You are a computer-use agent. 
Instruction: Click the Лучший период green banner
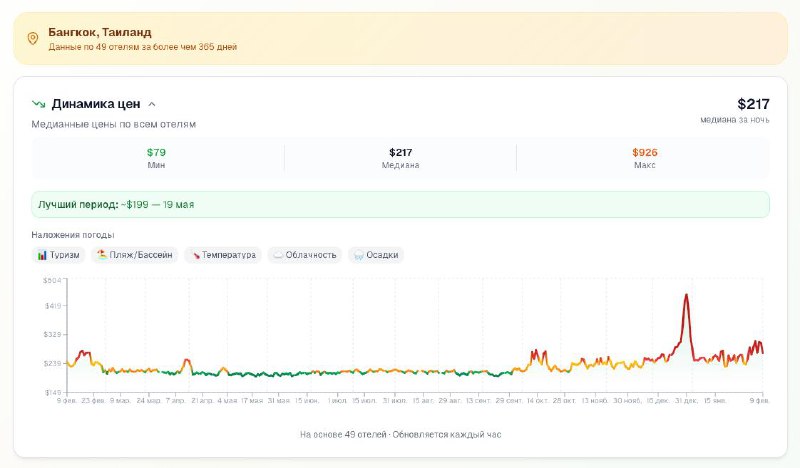(x=400, y=204)
